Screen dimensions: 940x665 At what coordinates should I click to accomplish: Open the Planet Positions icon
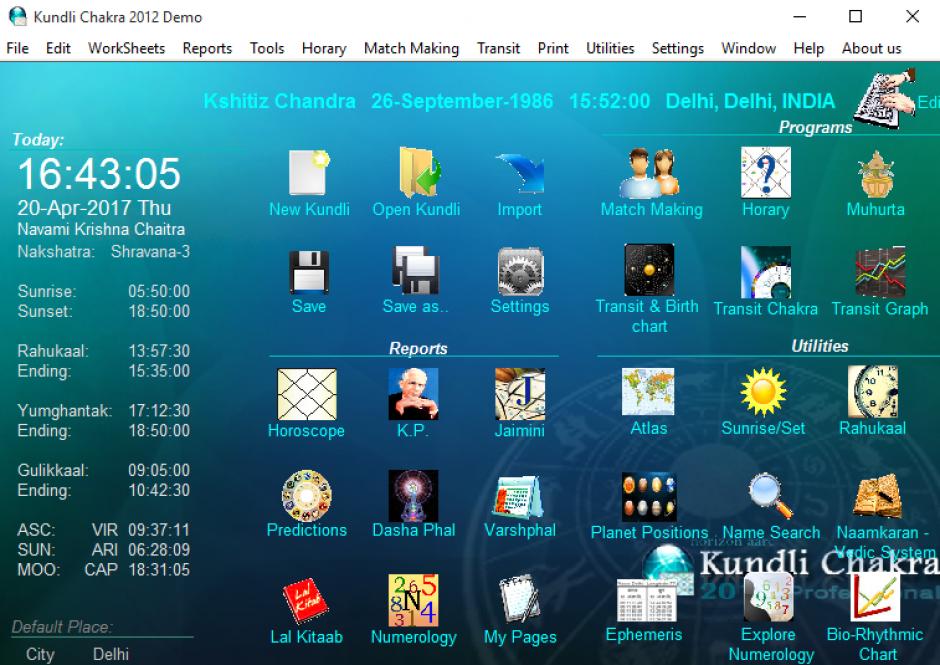[x=649, y=497]
